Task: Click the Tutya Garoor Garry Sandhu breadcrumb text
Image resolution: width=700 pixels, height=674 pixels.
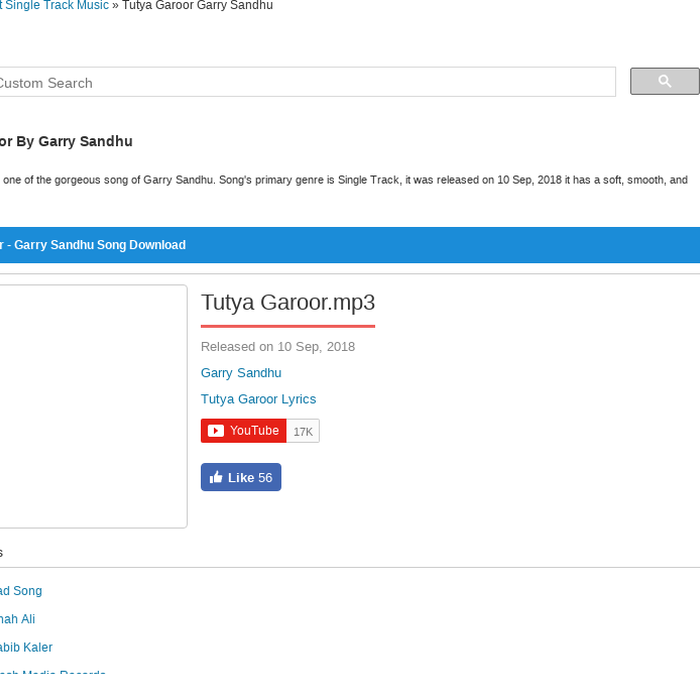Action: click(197, 5)
